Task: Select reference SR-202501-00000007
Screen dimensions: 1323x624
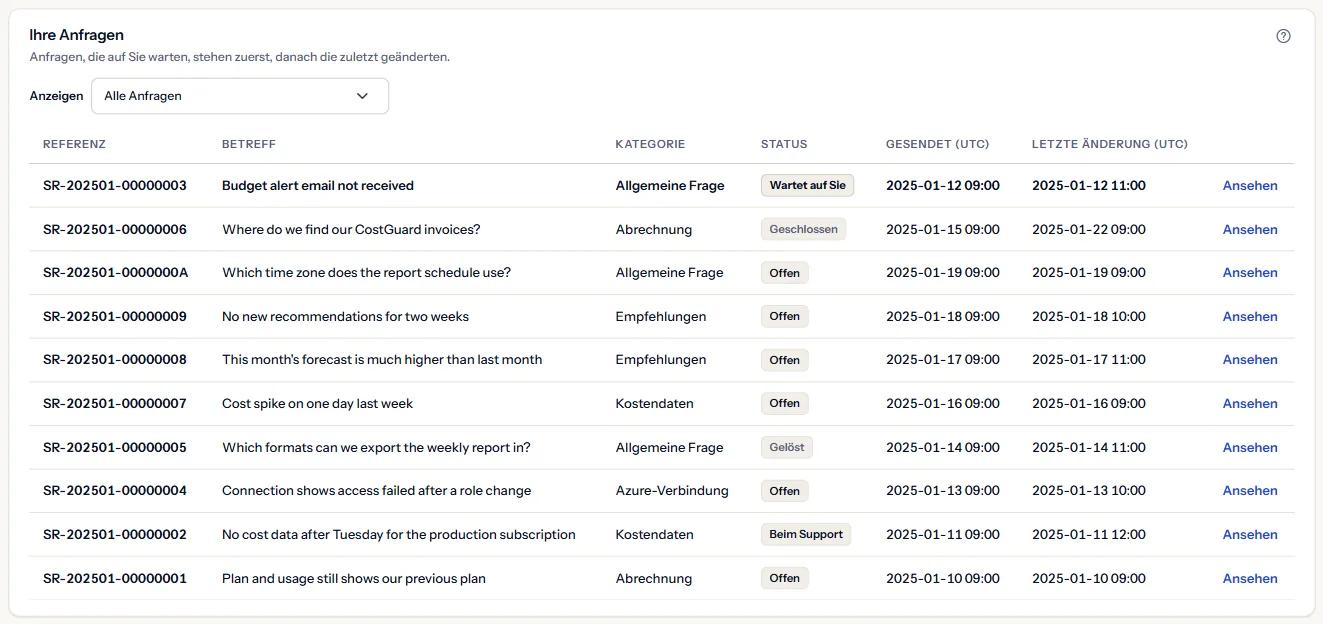Action: 115,403
